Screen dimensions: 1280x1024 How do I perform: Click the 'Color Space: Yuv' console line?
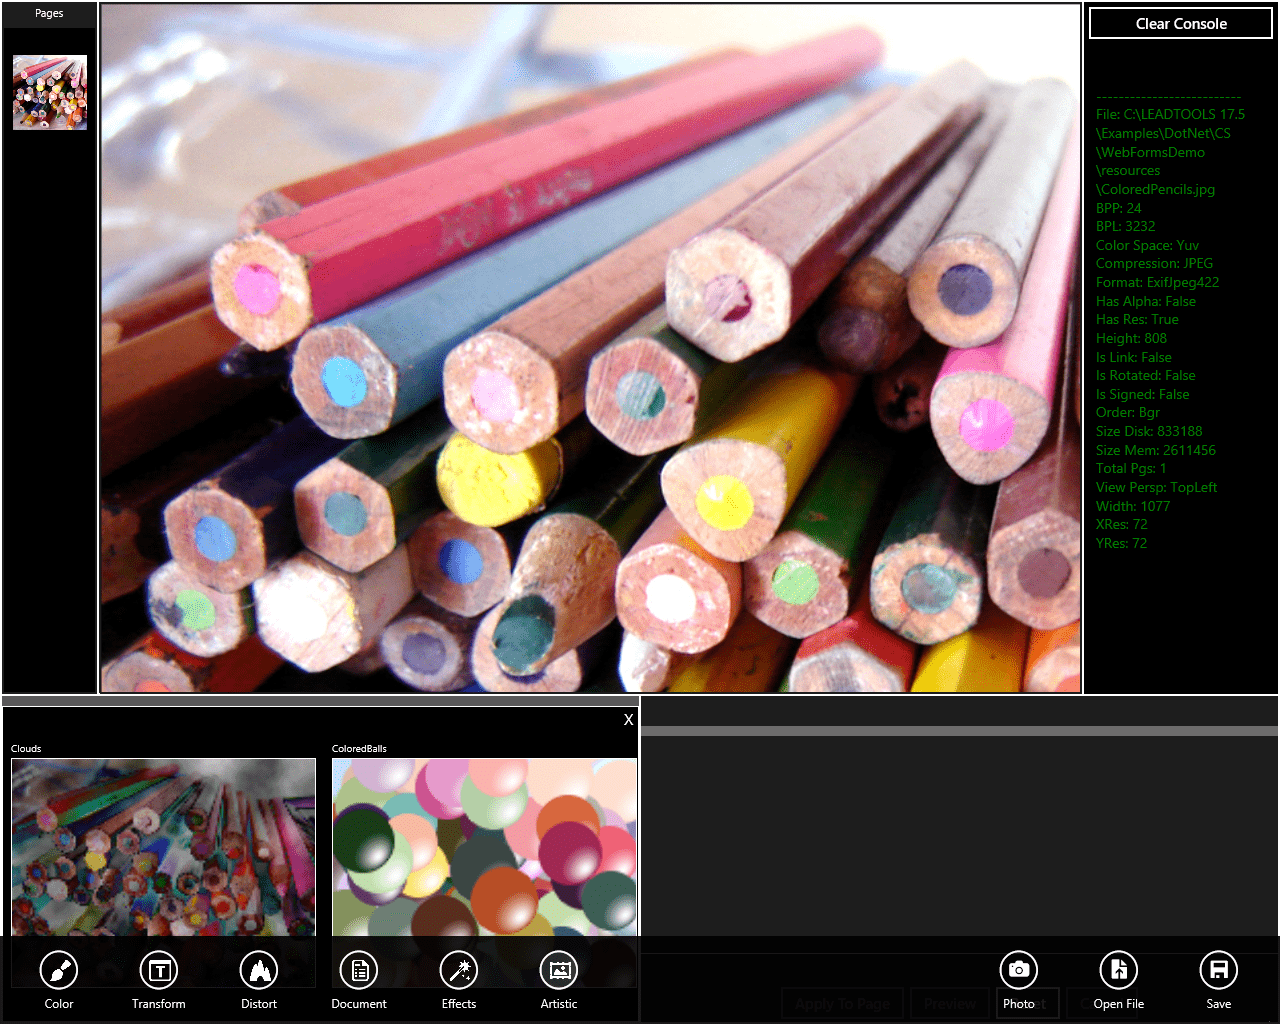click(1147, 245)
